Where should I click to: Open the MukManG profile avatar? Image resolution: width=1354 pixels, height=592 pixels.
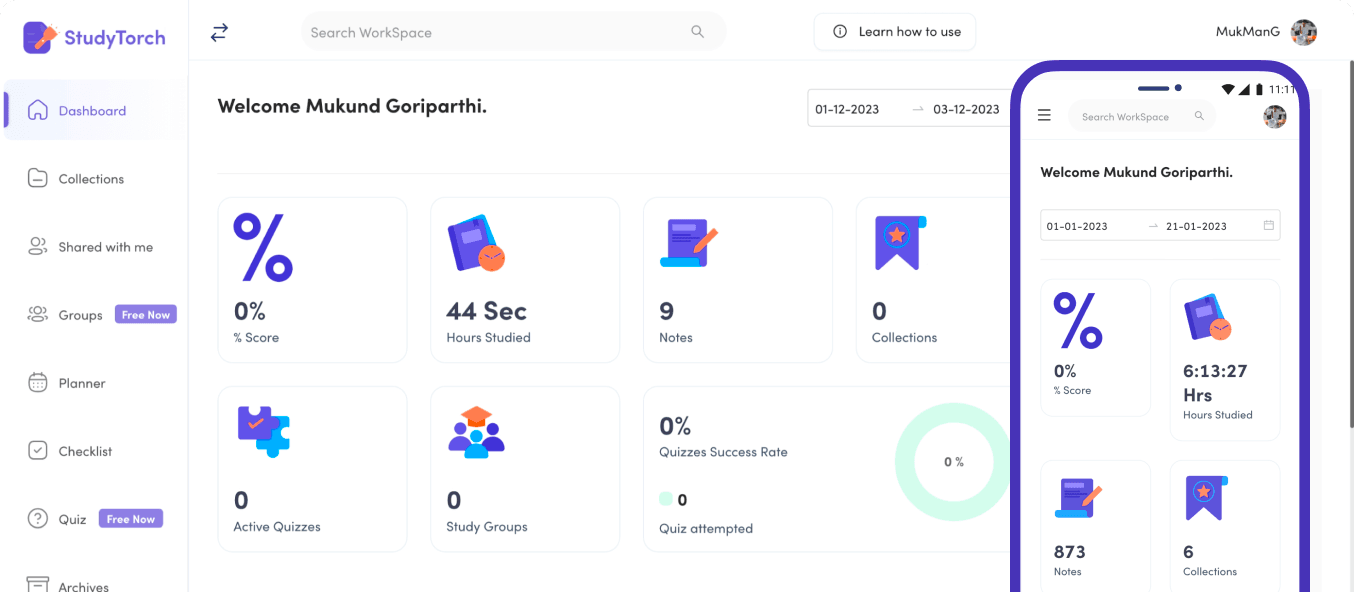coord(1304,32)
